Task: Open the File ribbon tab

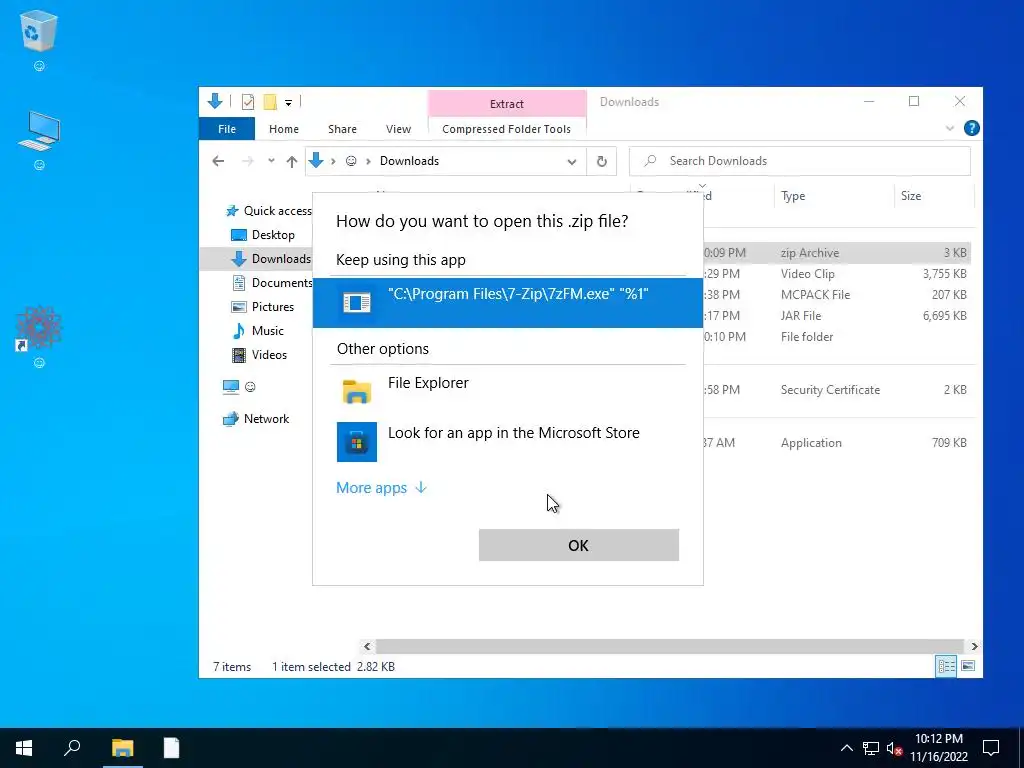Action: (227, 129)
